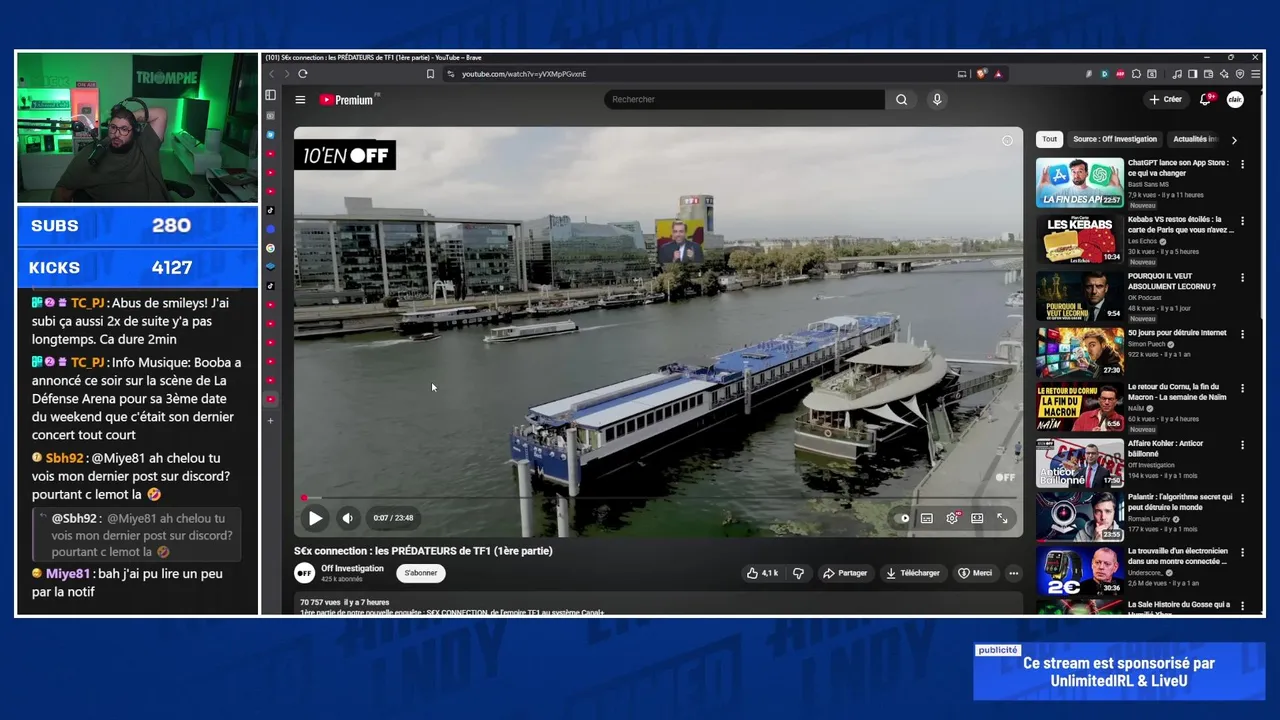Click the video title S€x connection
This screenshot has width=1280, height=720.
(423, 551)
